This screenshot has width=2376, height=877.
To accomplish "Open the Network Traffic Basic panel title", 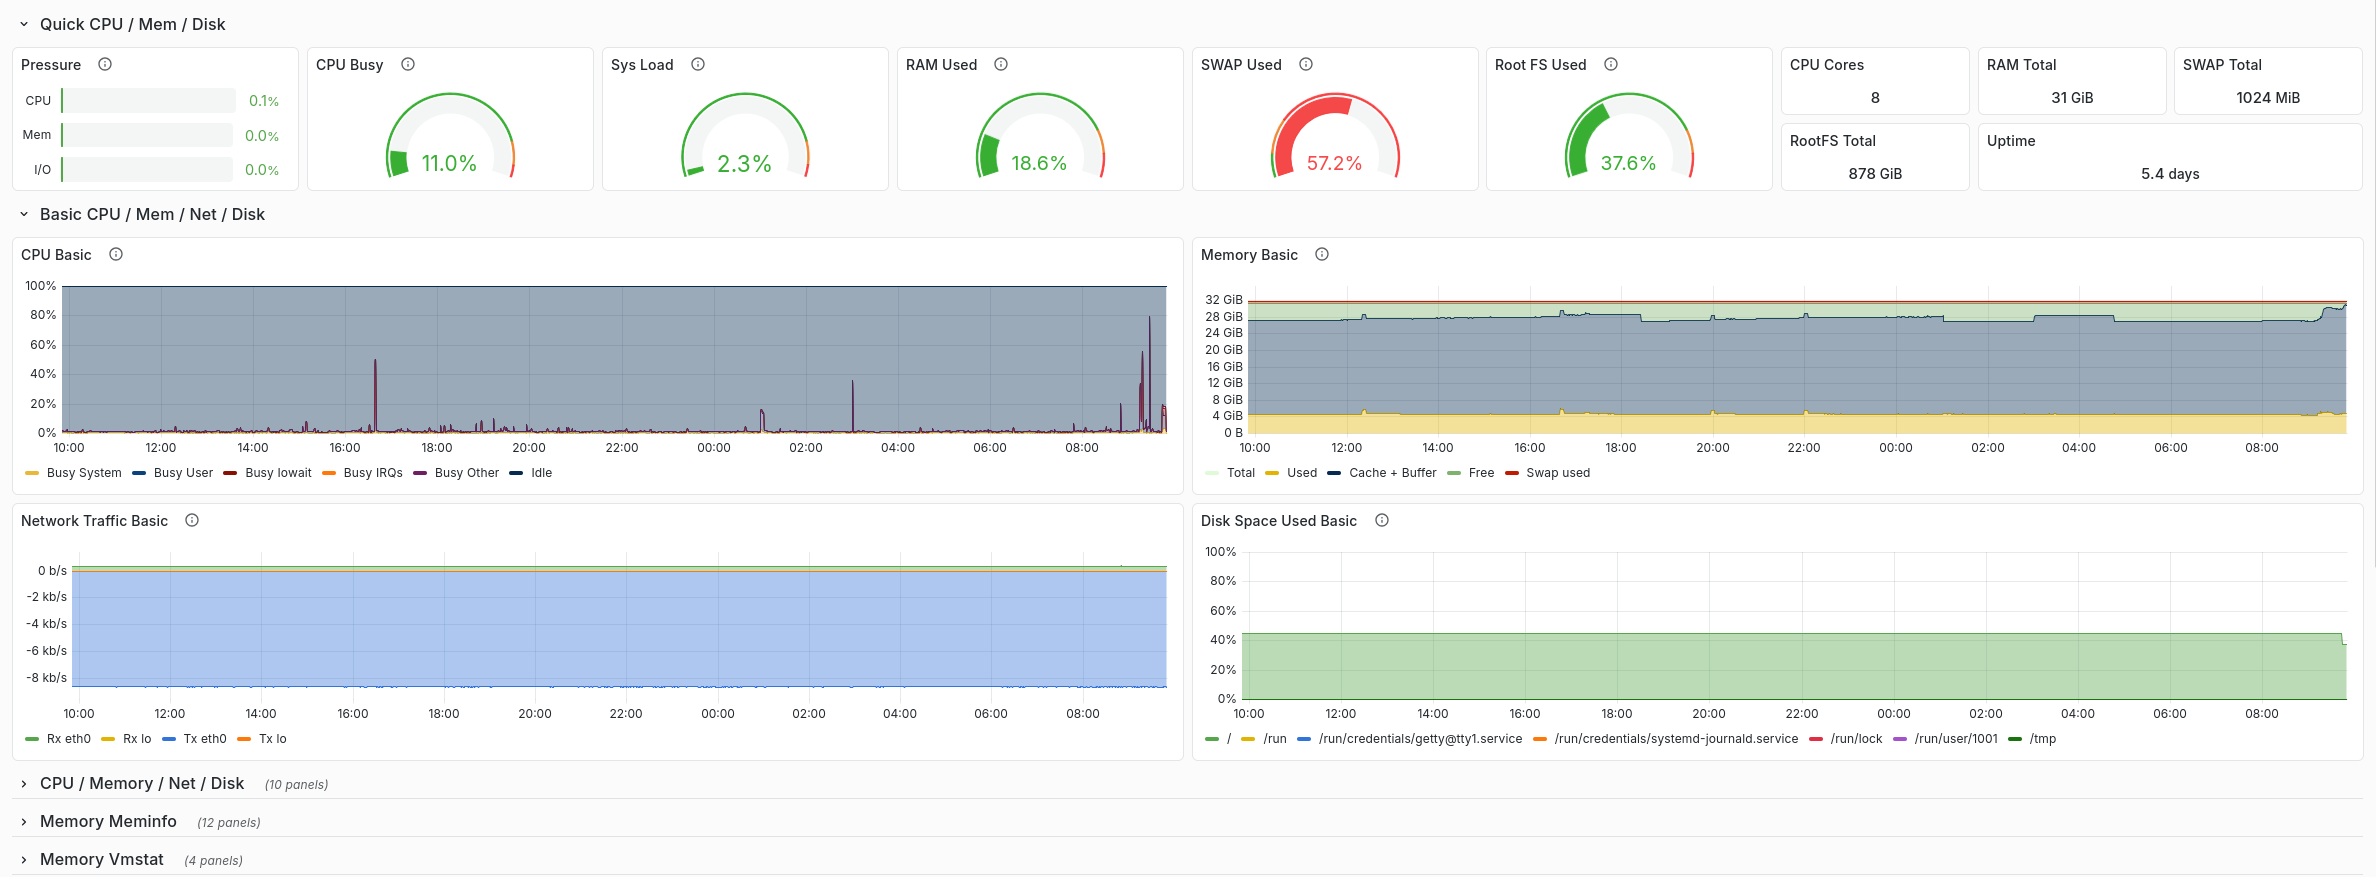I will coord(94,521).
